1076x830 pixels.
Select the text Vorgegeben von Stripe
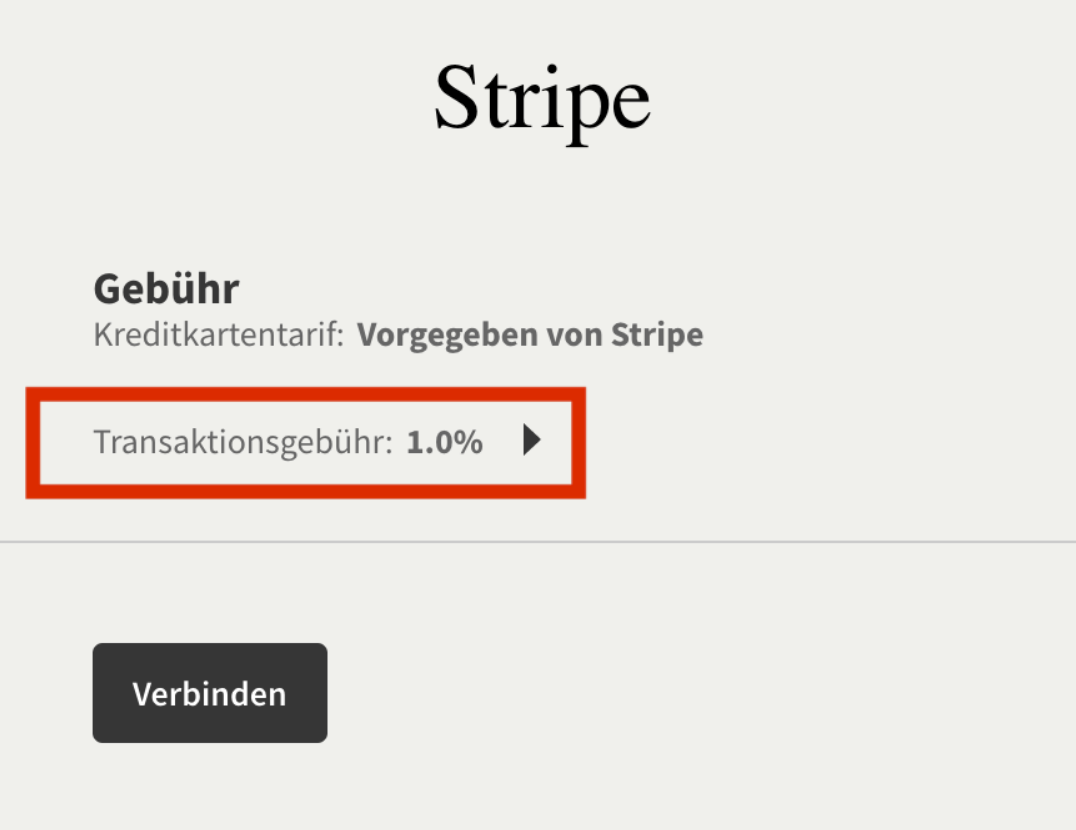click(531, 335)
